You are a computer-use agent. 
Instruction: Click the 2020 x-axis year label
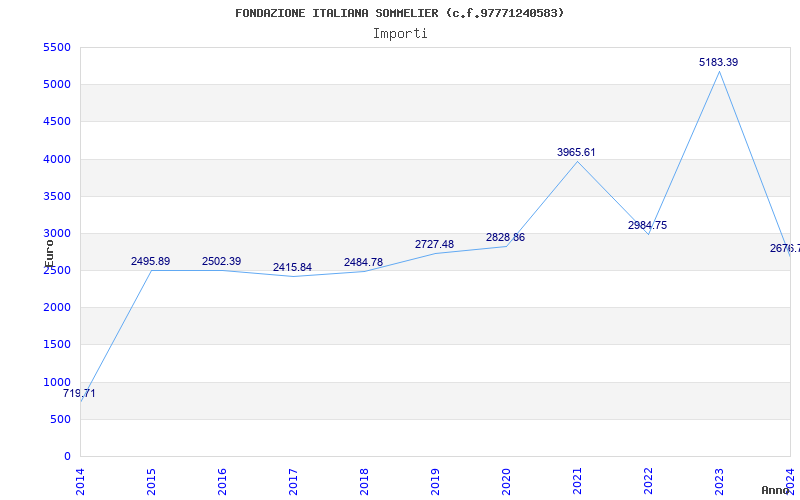(x=506, y=482)
